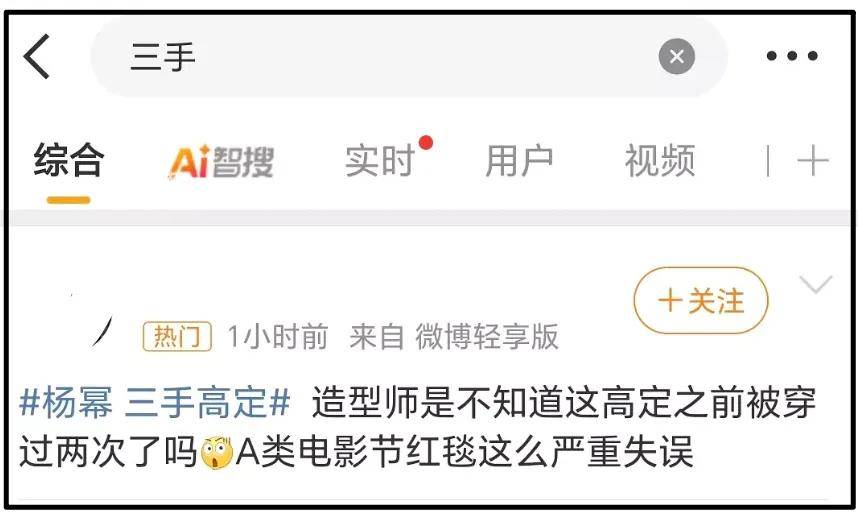
Task: Click the red notification dot on 实时
Action: tap(426, 143)
